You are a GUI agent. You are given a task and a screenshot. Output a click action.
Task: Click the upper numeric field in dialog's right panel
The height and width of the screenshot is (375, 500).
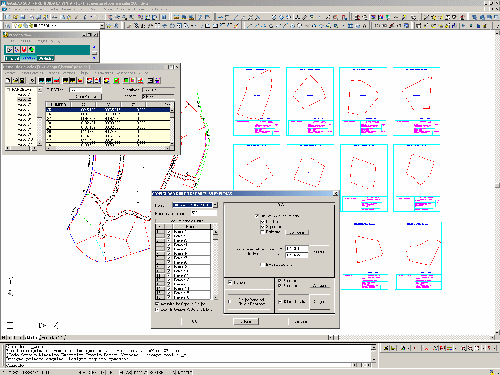click(x=297, y=249)
